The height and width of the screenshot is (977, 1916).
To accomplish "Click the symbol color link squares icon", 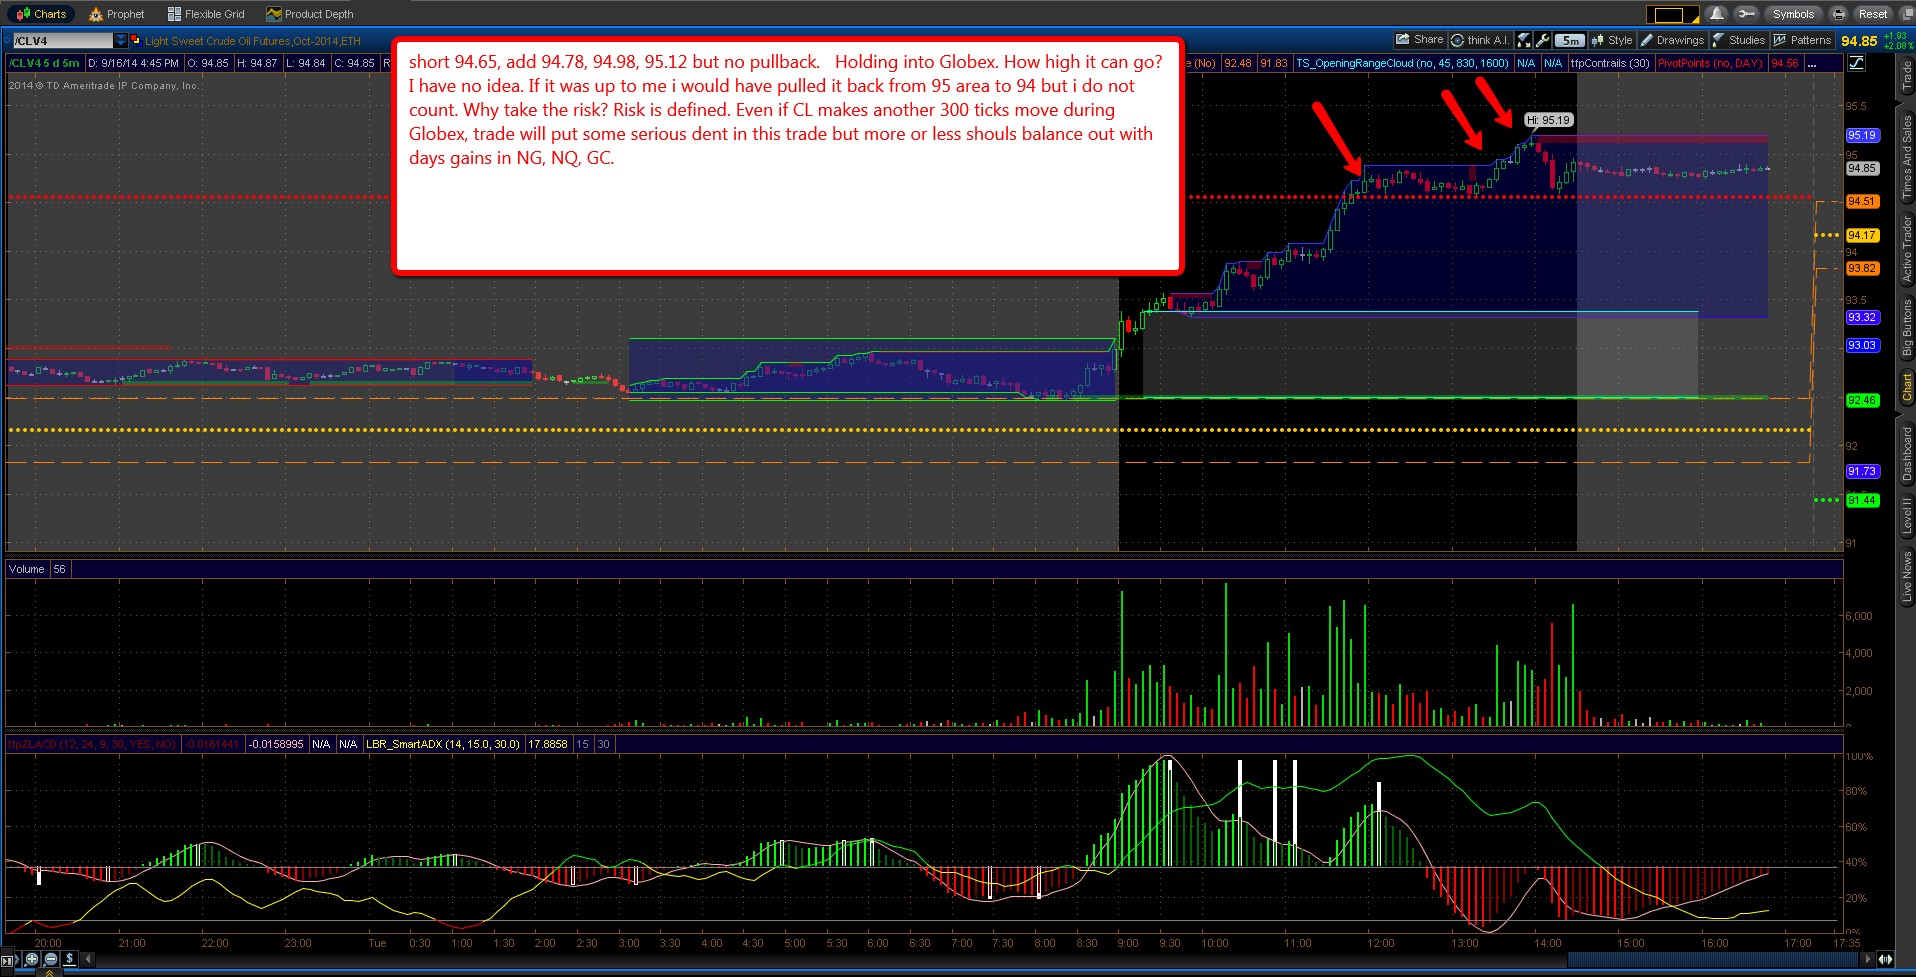I will 136,41.
